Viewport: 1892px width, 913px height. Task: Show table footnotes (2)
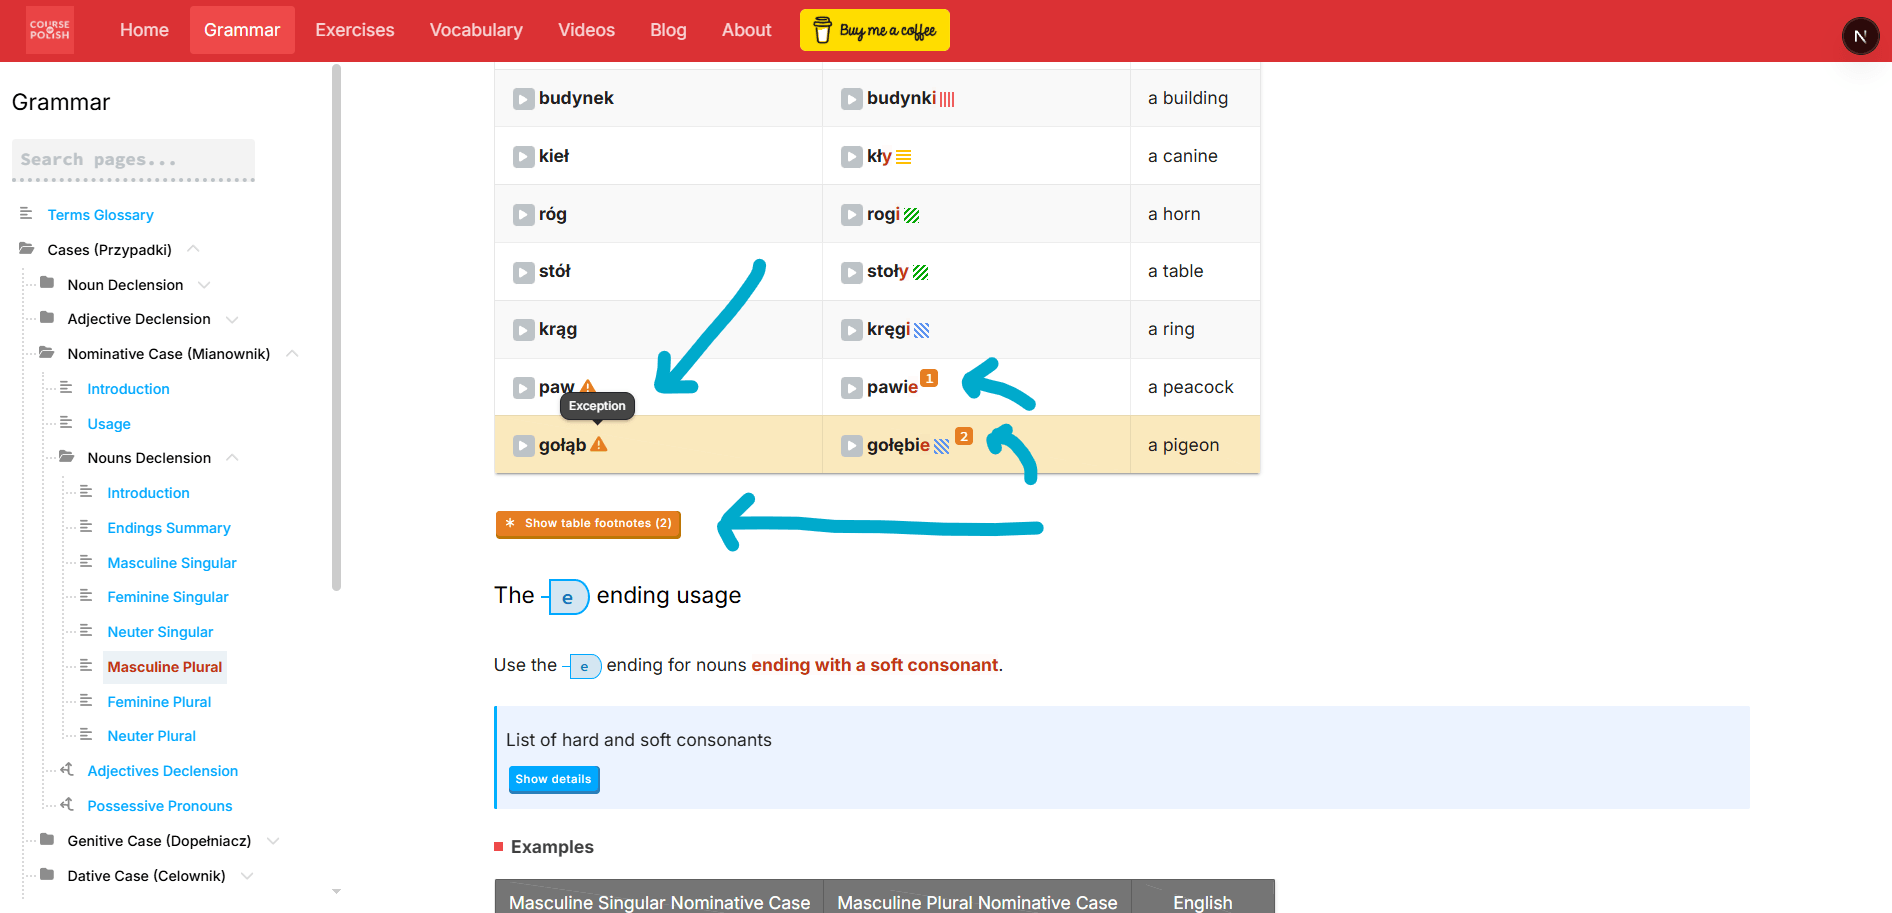[x=588, y=524]
